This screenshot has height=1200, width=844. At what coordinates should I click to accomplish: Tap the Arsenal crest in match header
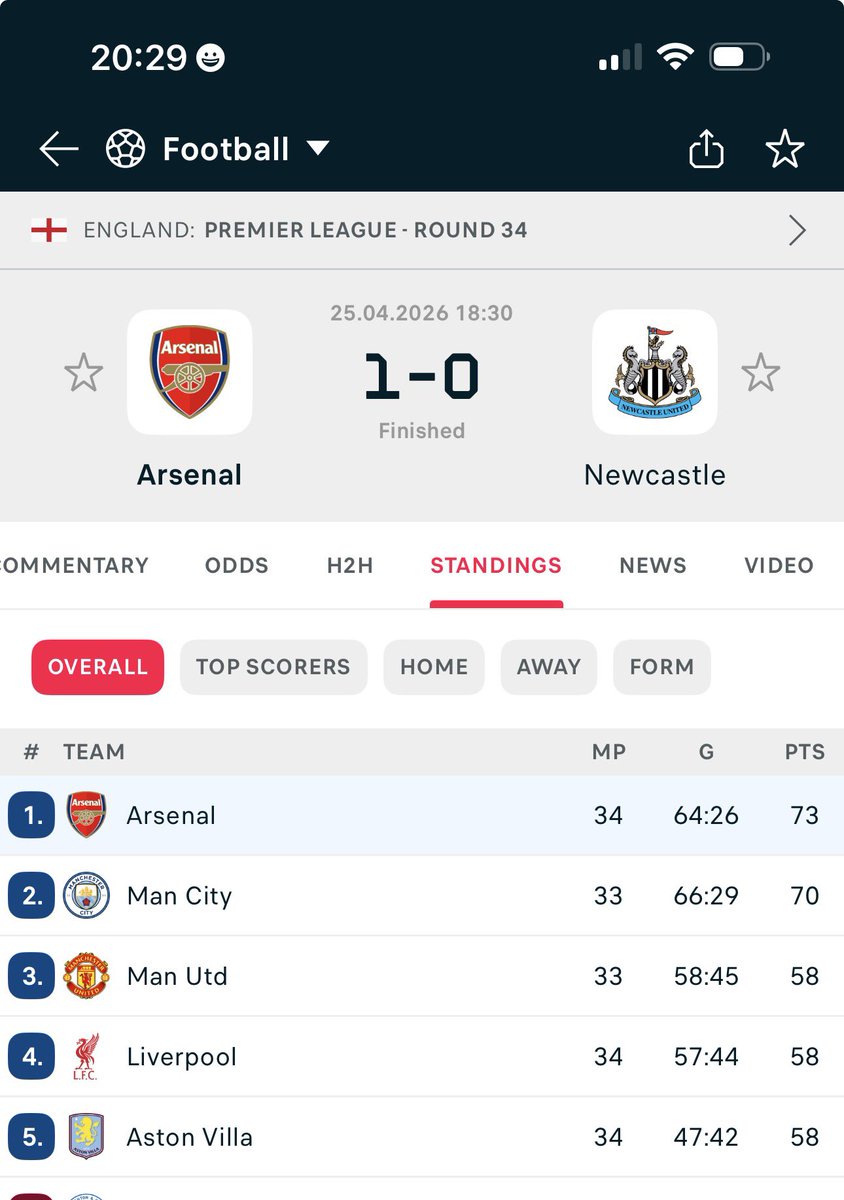(190, 372)
